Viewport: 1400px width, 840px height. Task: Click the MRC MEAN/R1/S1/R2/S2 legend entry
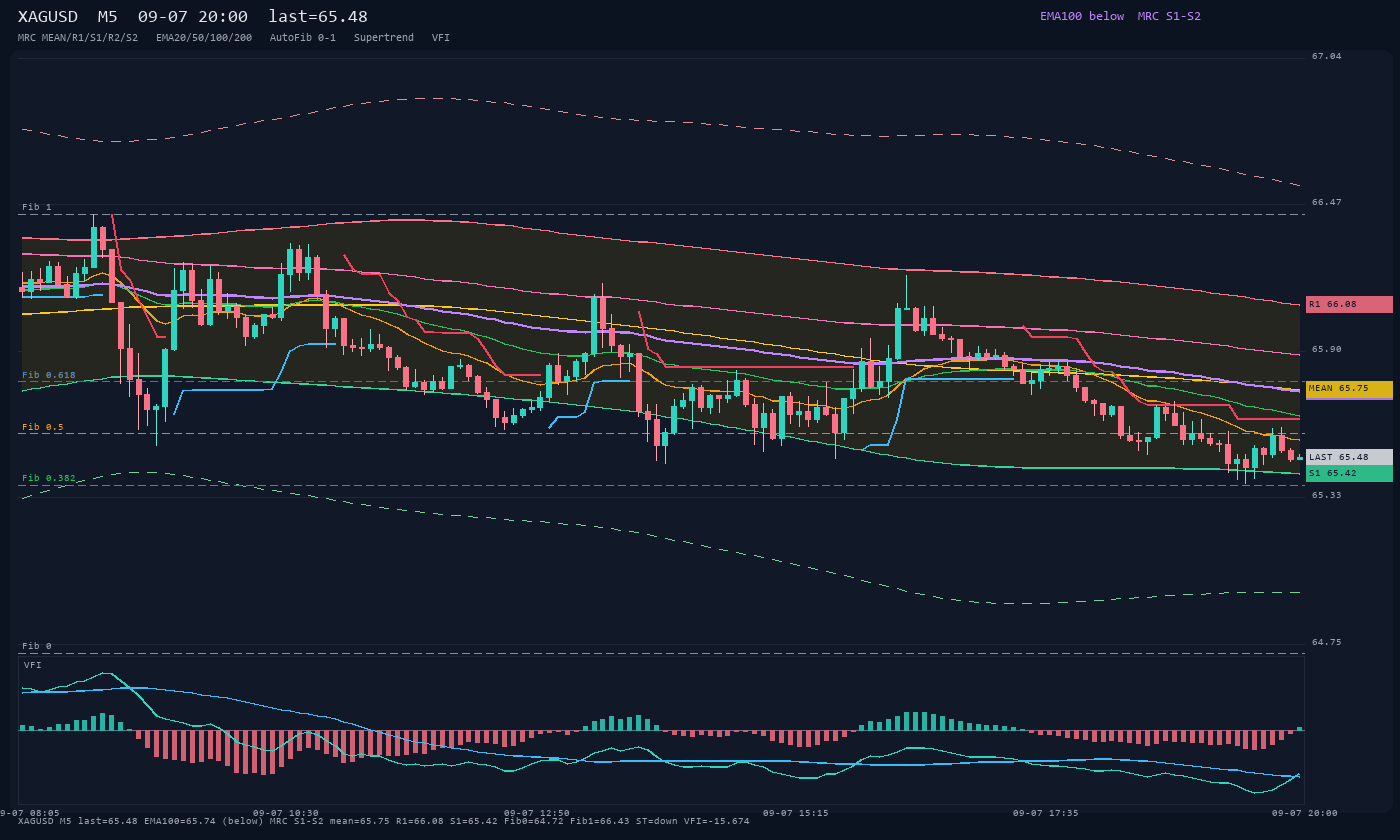[78, 38]
